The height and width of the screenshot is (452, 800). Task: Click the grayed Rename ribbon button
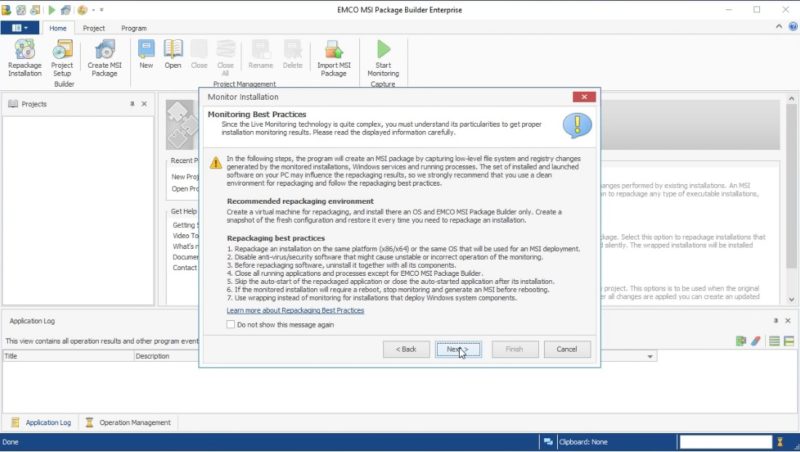click(x=261, y=54)
